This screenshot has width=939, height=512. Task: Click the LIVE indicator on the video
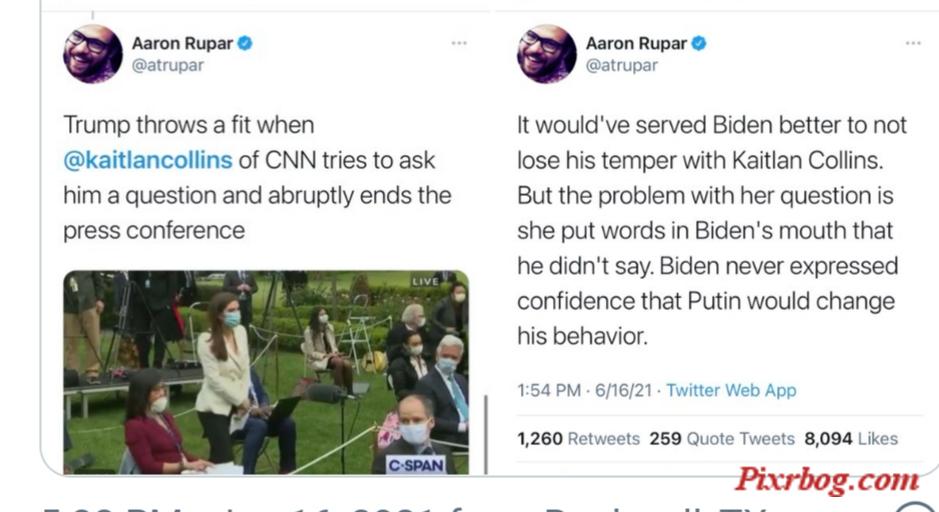point(425,281)
